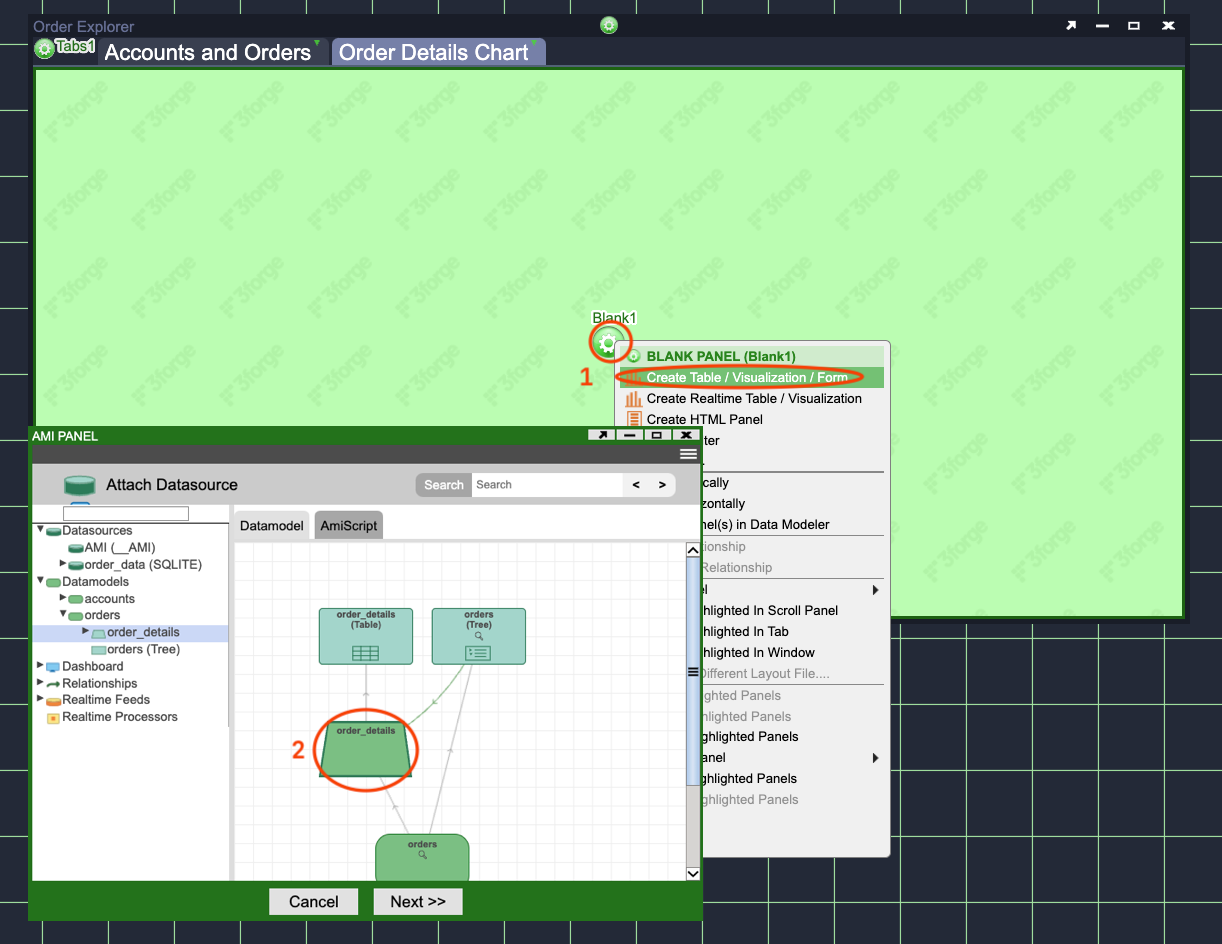
Task: Switch to the AmiScript tab
Action: pos(348,526)
